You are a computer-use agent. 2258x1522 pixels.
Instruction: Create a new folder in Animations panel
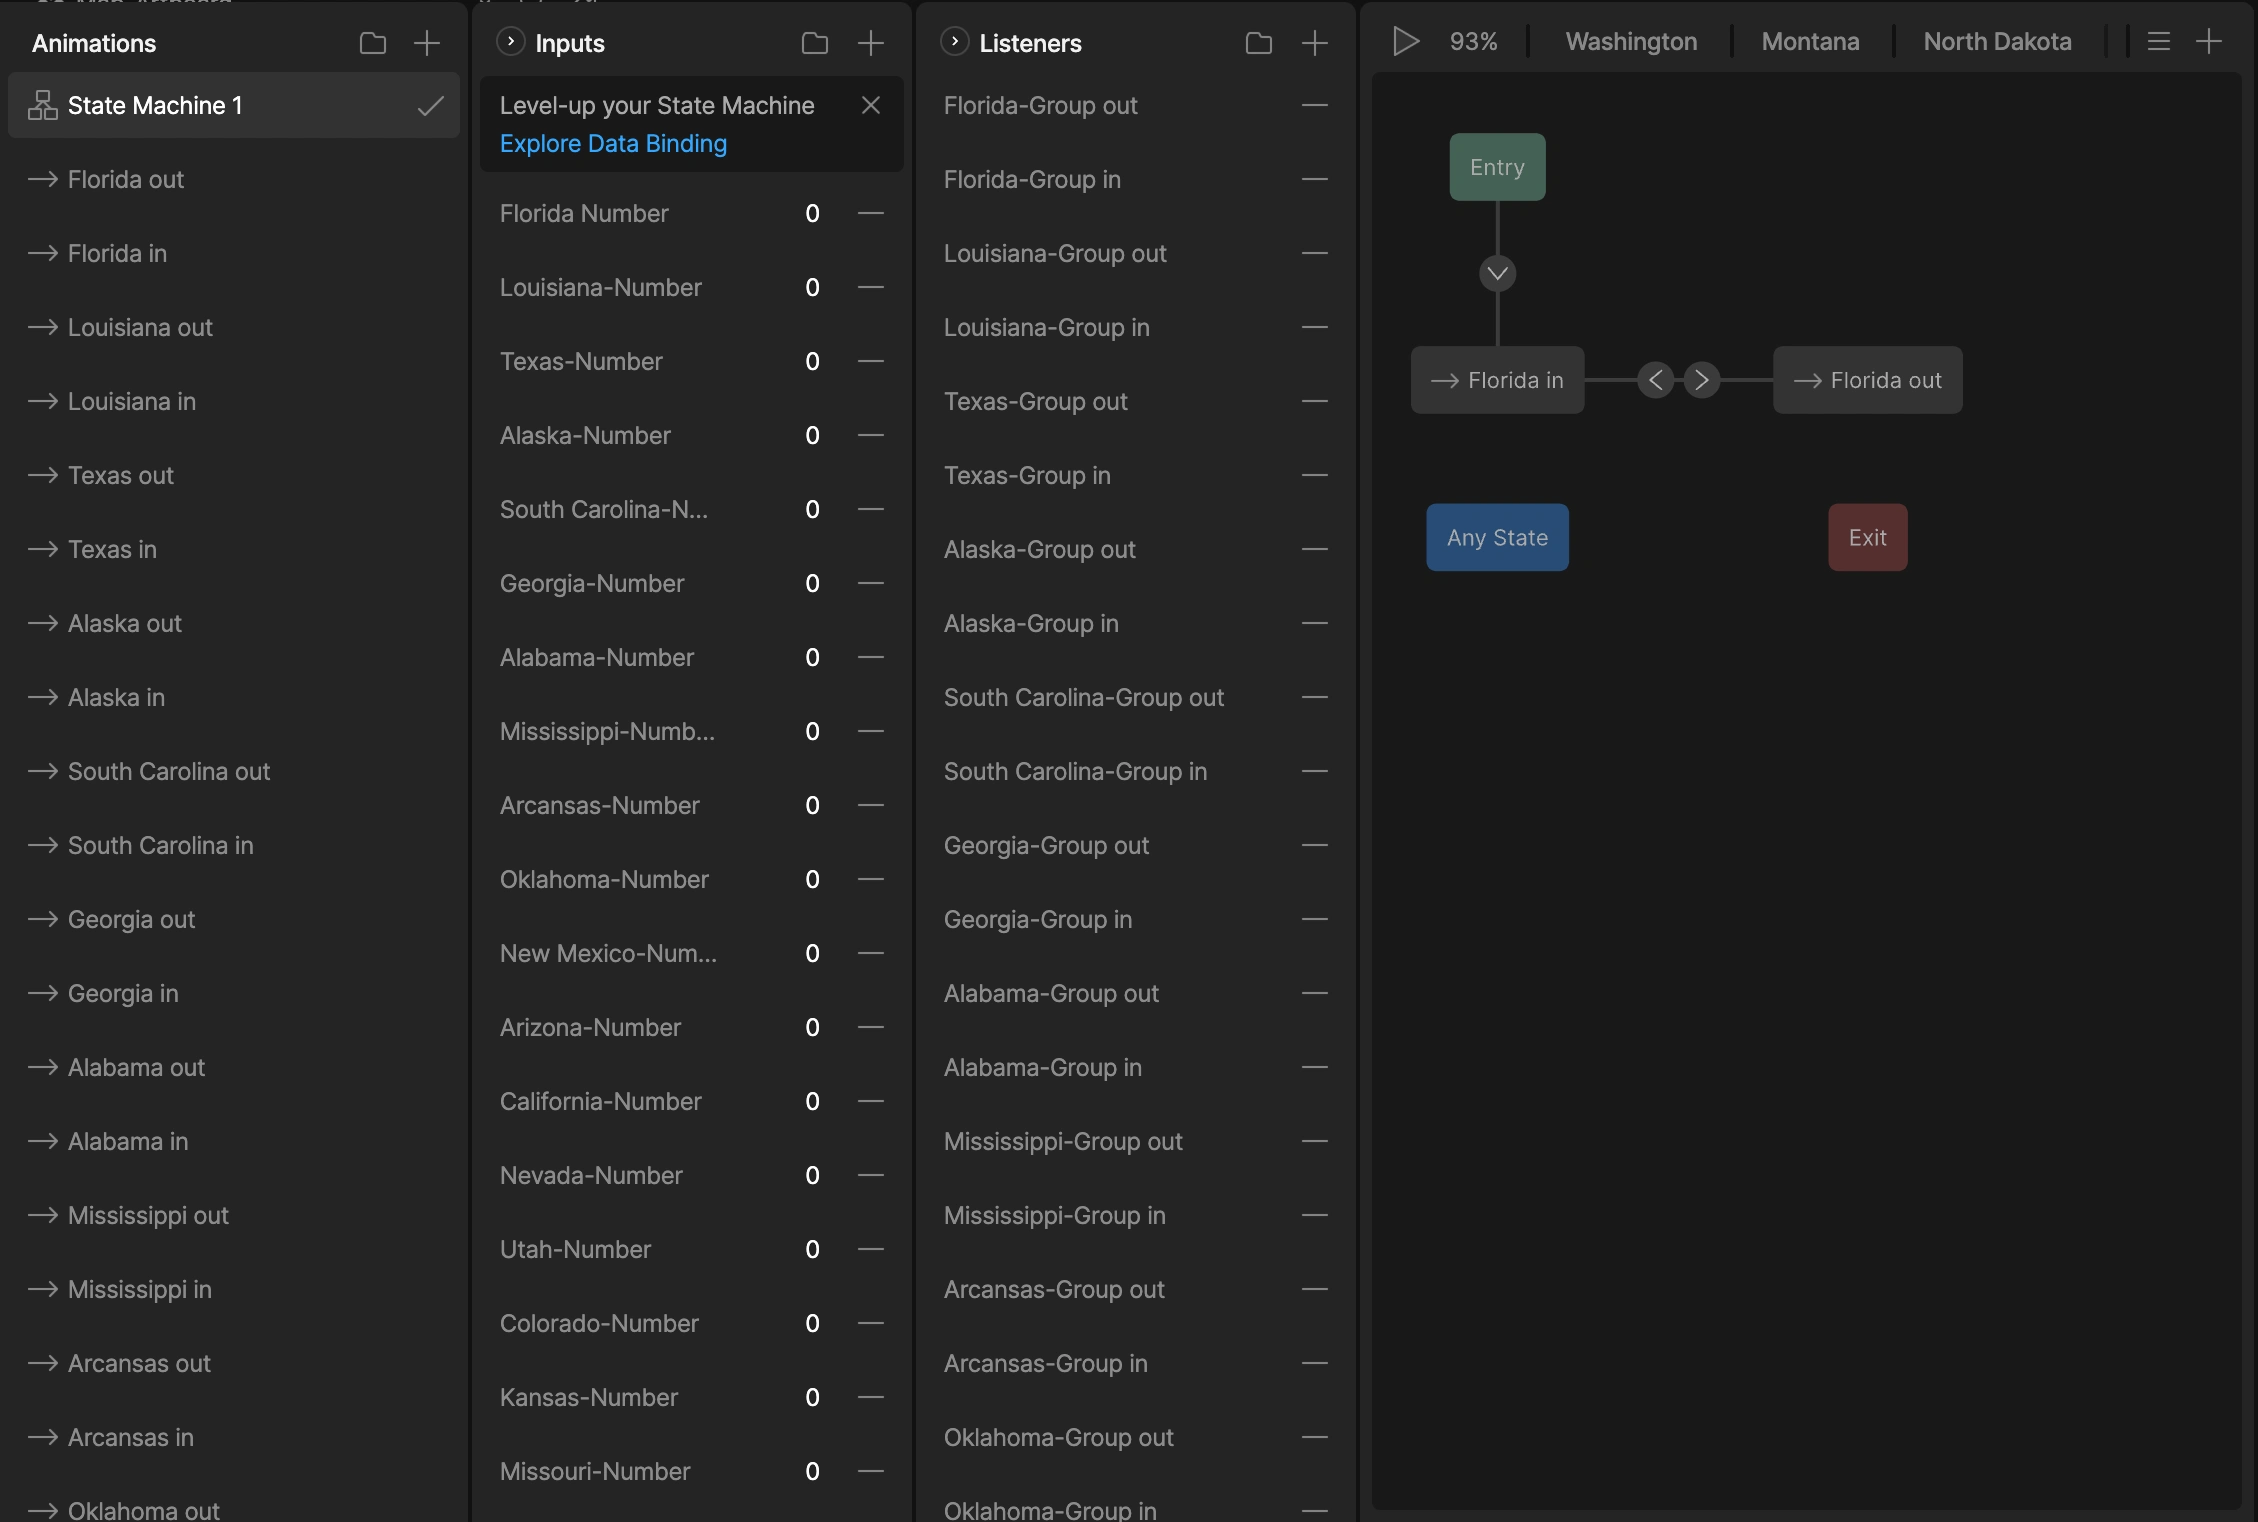pos(373,43)
